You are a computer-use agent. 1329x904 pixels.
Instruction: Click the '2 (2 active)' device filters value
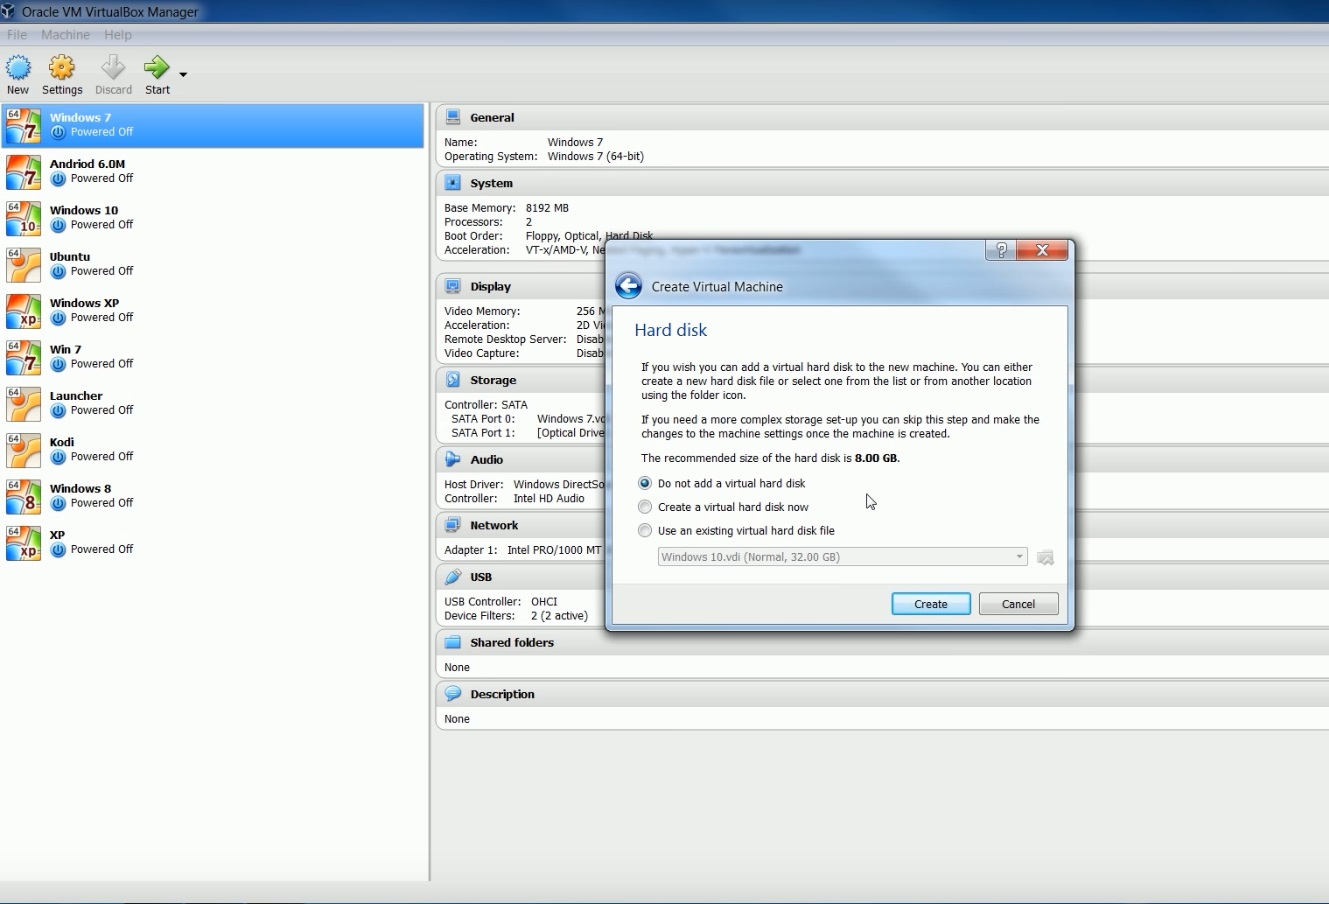coord(559,616)
